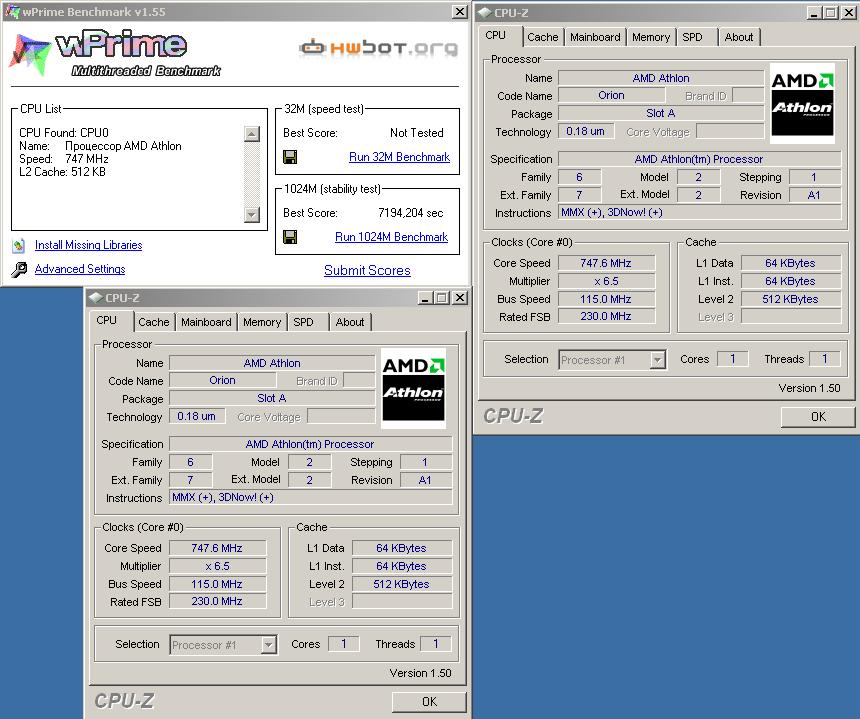Click L2 Cache 512 KB line in CPU List
The image size is (860, 719).
pyautogui.click(x=62, y=172)
